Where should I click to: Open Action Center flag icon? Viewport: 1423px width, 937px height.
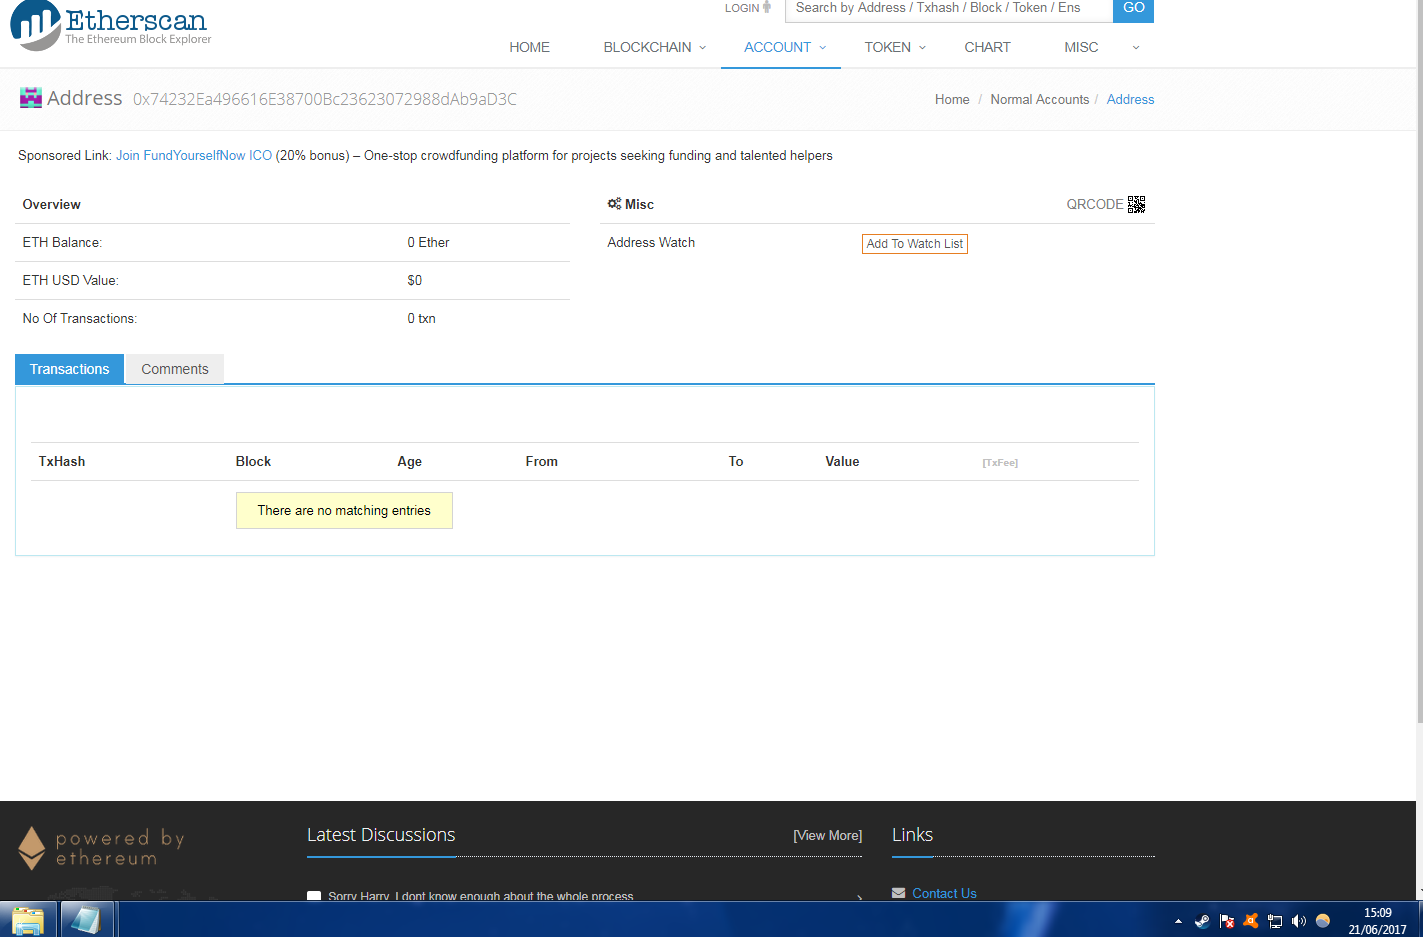(1226, 921)
